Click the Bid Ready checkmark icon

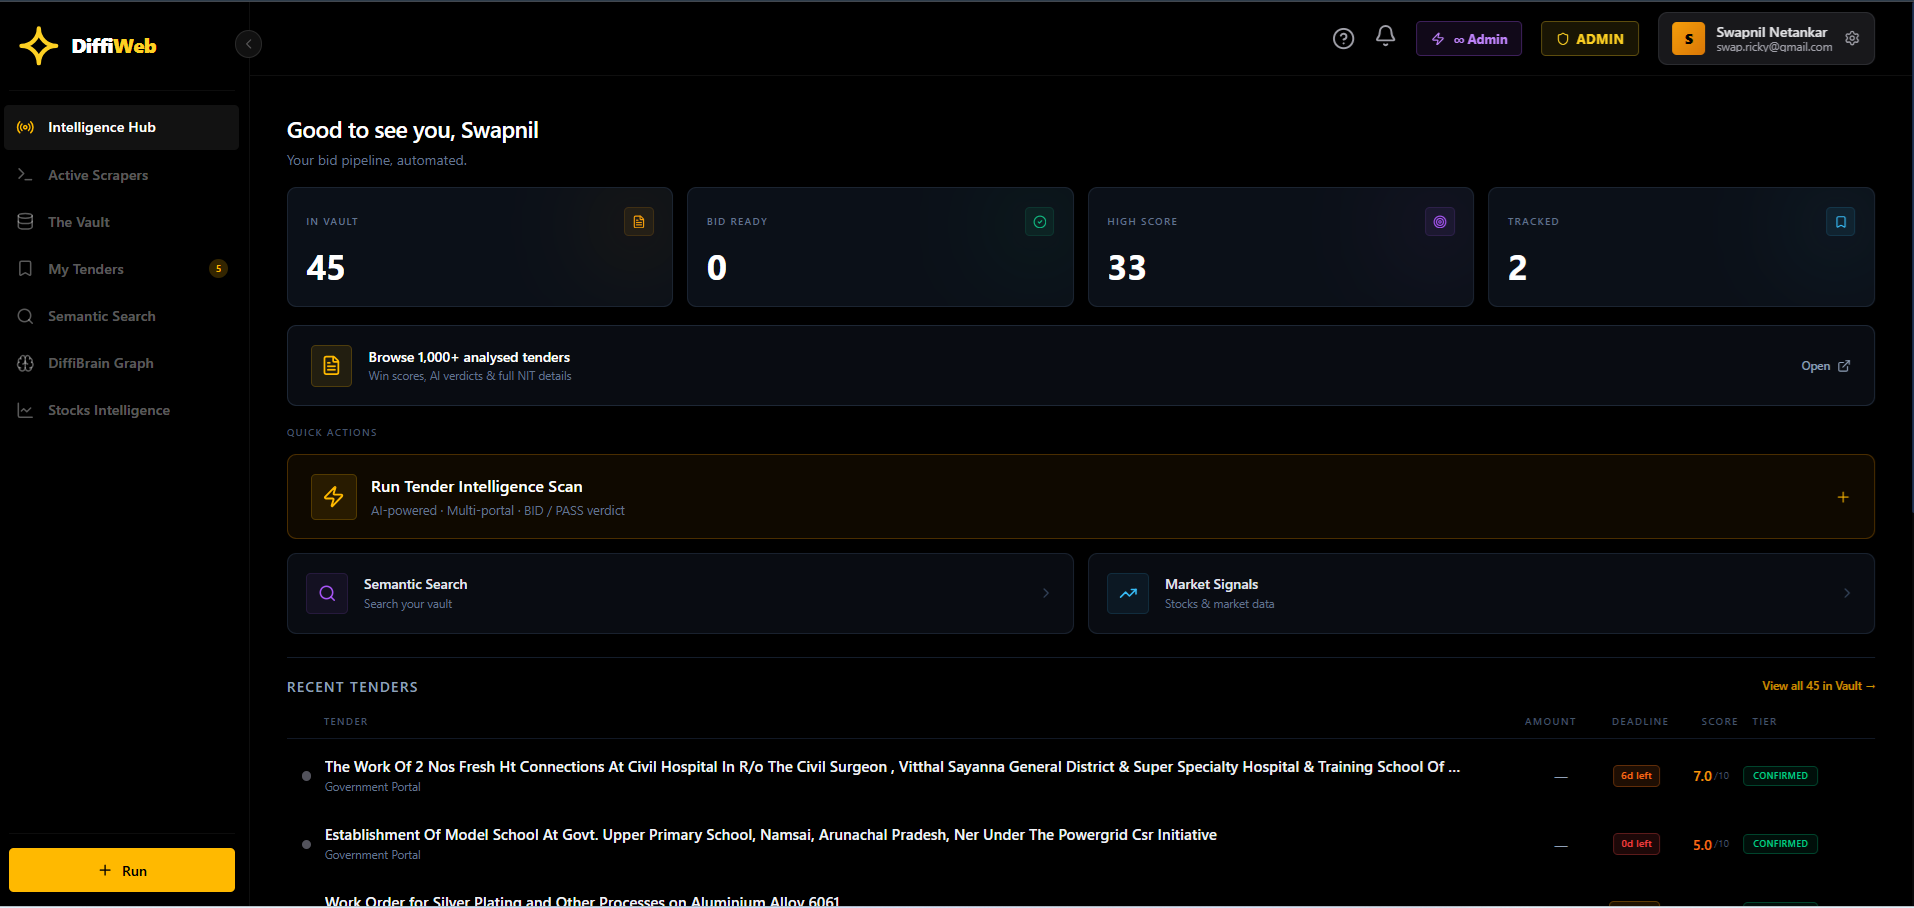(x=1040, y=222)
